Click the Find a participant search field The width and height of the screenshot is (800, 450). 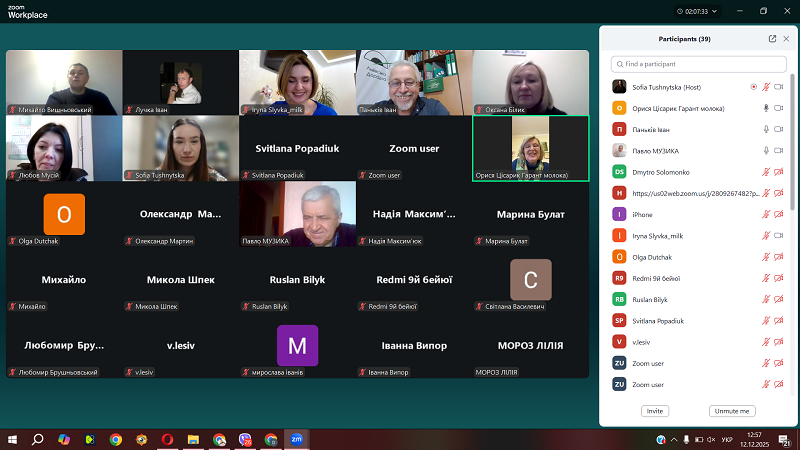pyautogui.click(x=700, y=64)
